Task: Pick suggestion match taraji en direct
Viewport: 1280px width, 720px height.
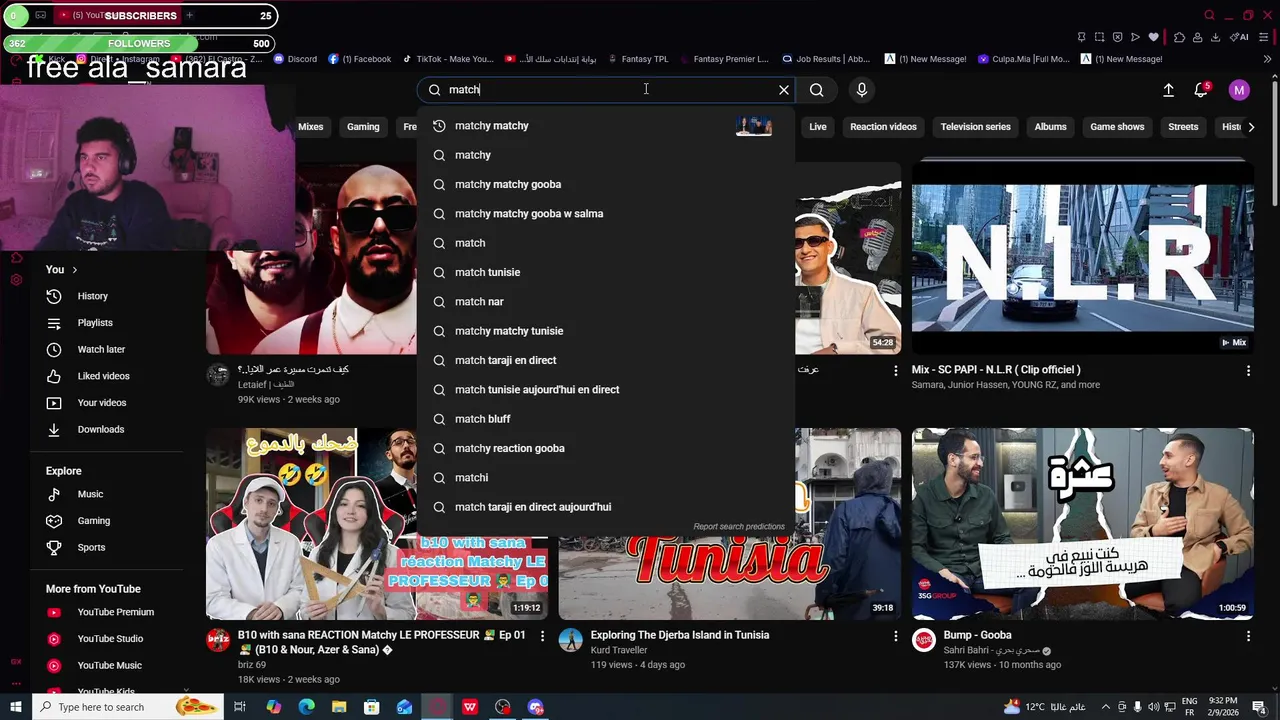Action: click(x=606, y=360)
